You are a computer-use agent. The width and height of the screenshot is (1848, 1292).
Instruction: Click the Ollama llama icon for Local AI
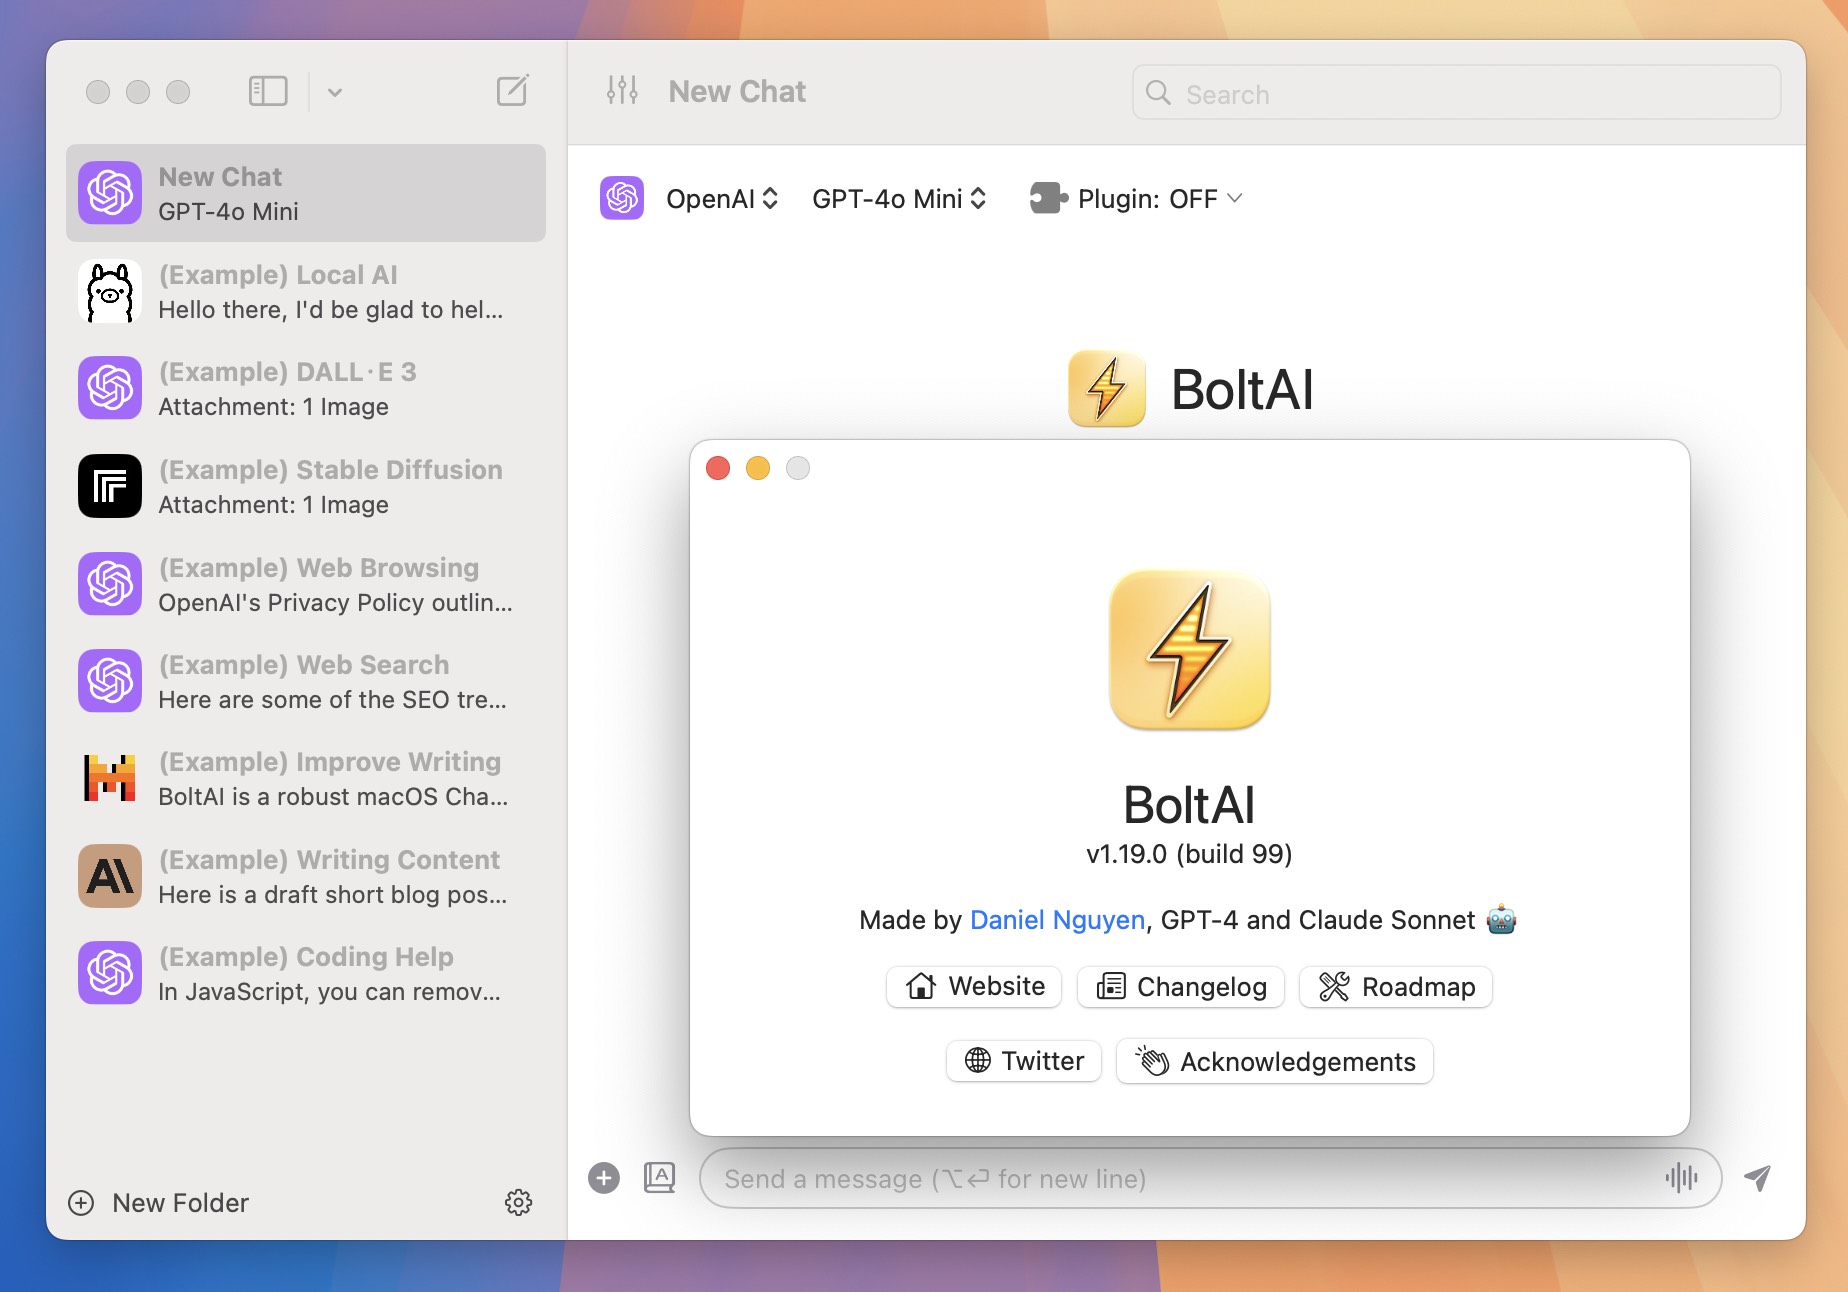(110, 292)
